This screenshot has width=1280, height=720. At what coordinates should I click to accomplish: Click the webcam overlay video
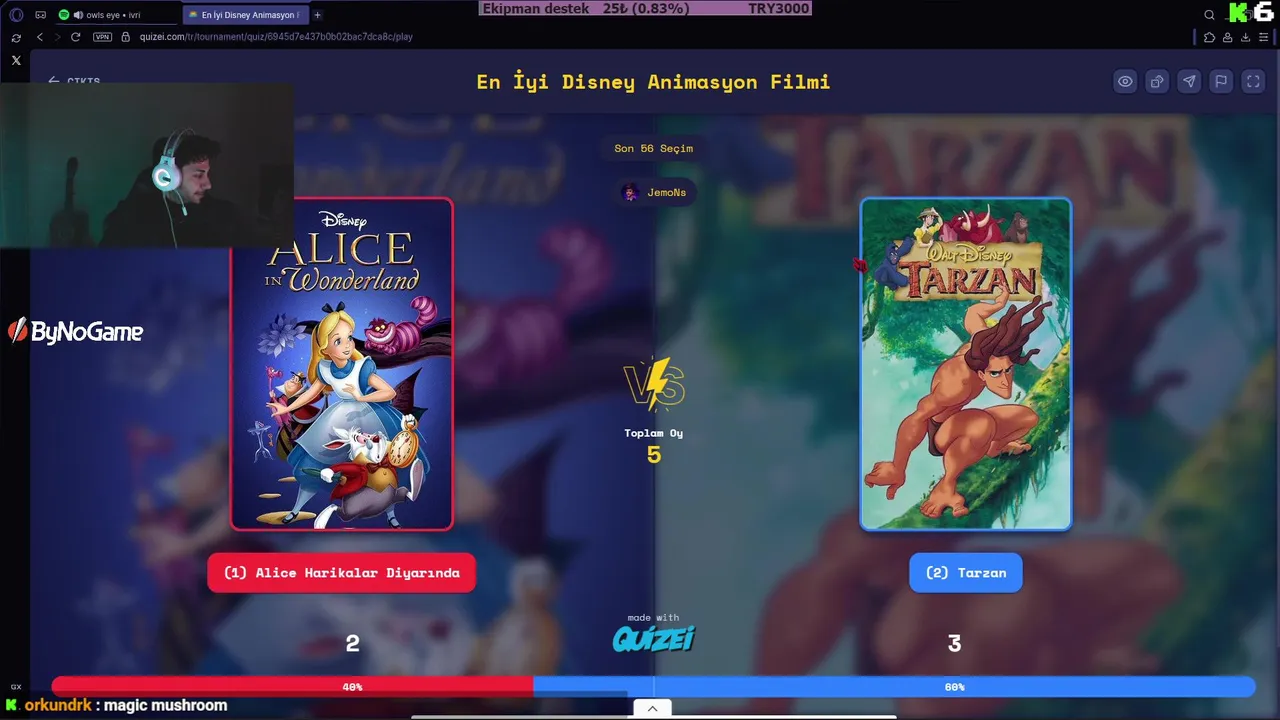coord(147,165)
